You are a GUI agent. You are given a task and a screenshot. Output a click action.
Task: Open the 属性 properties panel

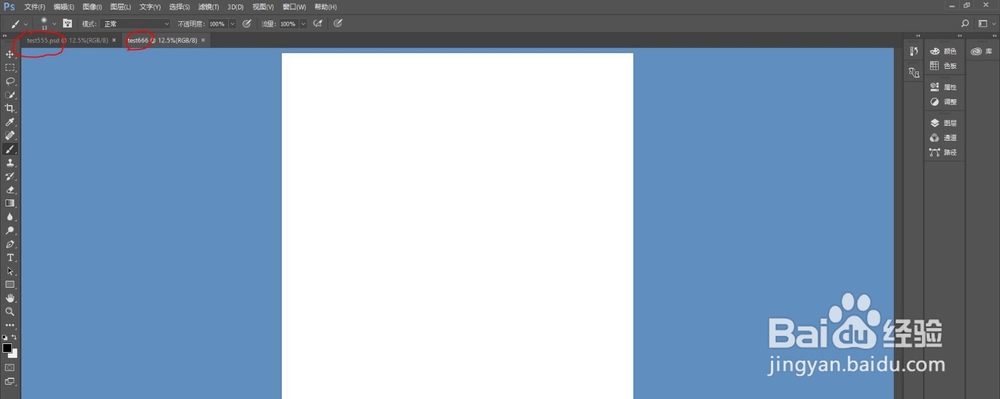[x=944, y=87]
